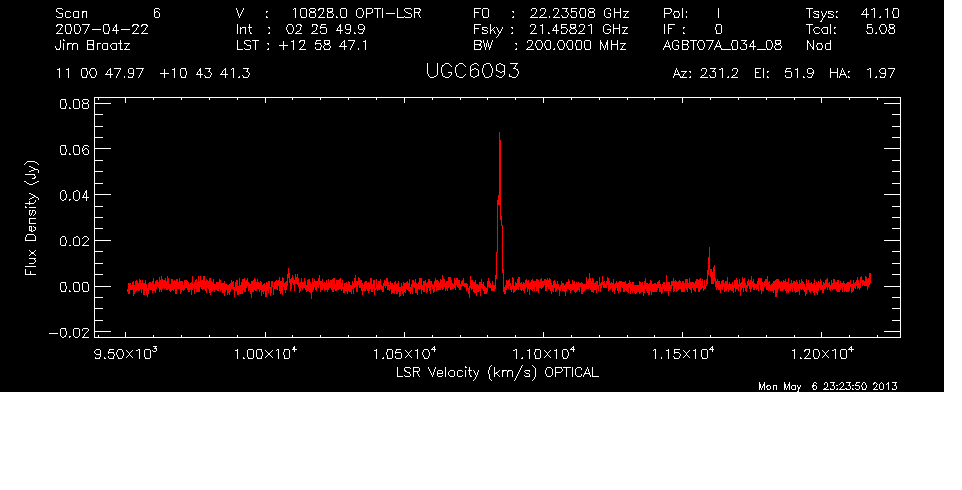Click the 0.00 y-axis tick label
This screenshot has height=490, width=962.
pos(74,287)
